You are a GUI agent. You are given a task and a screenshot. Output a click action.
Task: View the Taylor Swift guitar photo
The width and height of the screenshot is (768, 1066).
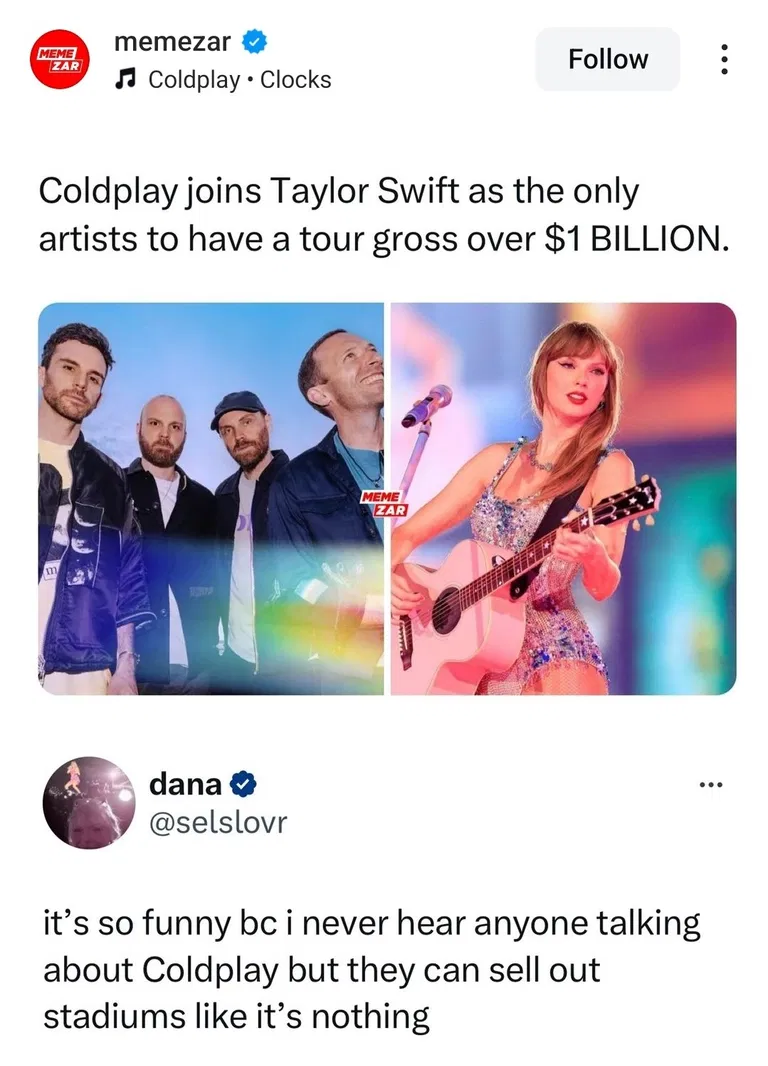[563, 498]
